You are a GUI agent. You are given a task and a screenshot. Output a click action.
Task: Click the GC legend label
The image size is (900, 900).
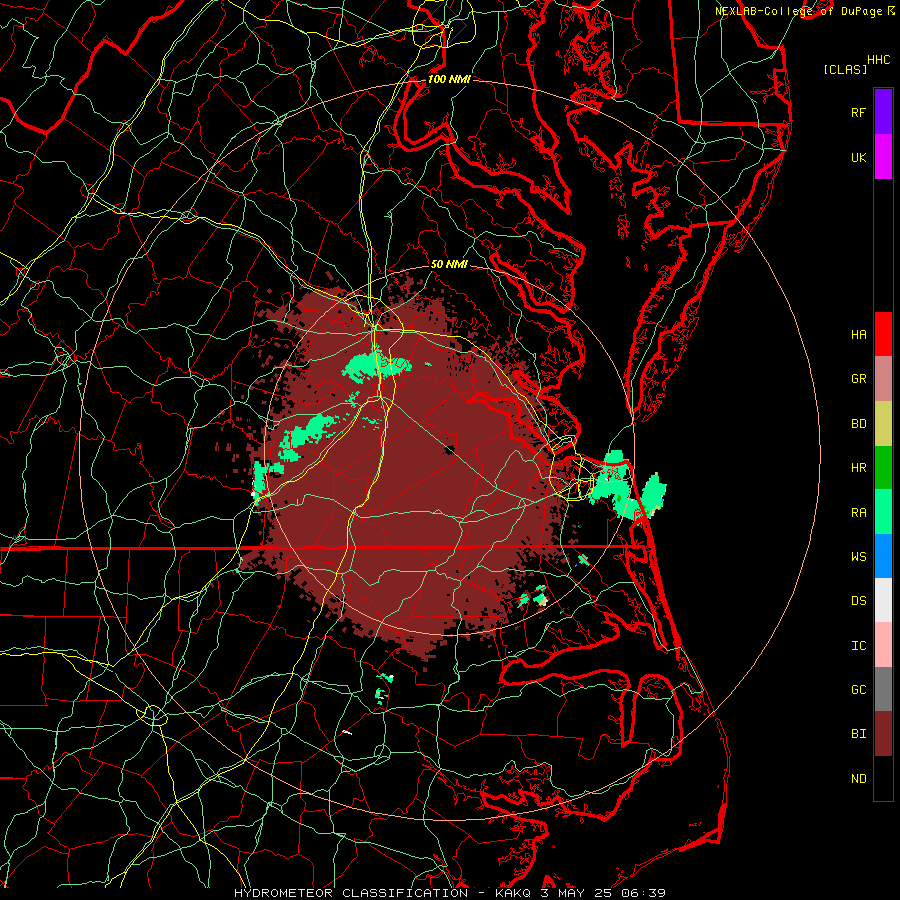coord(858,690)
